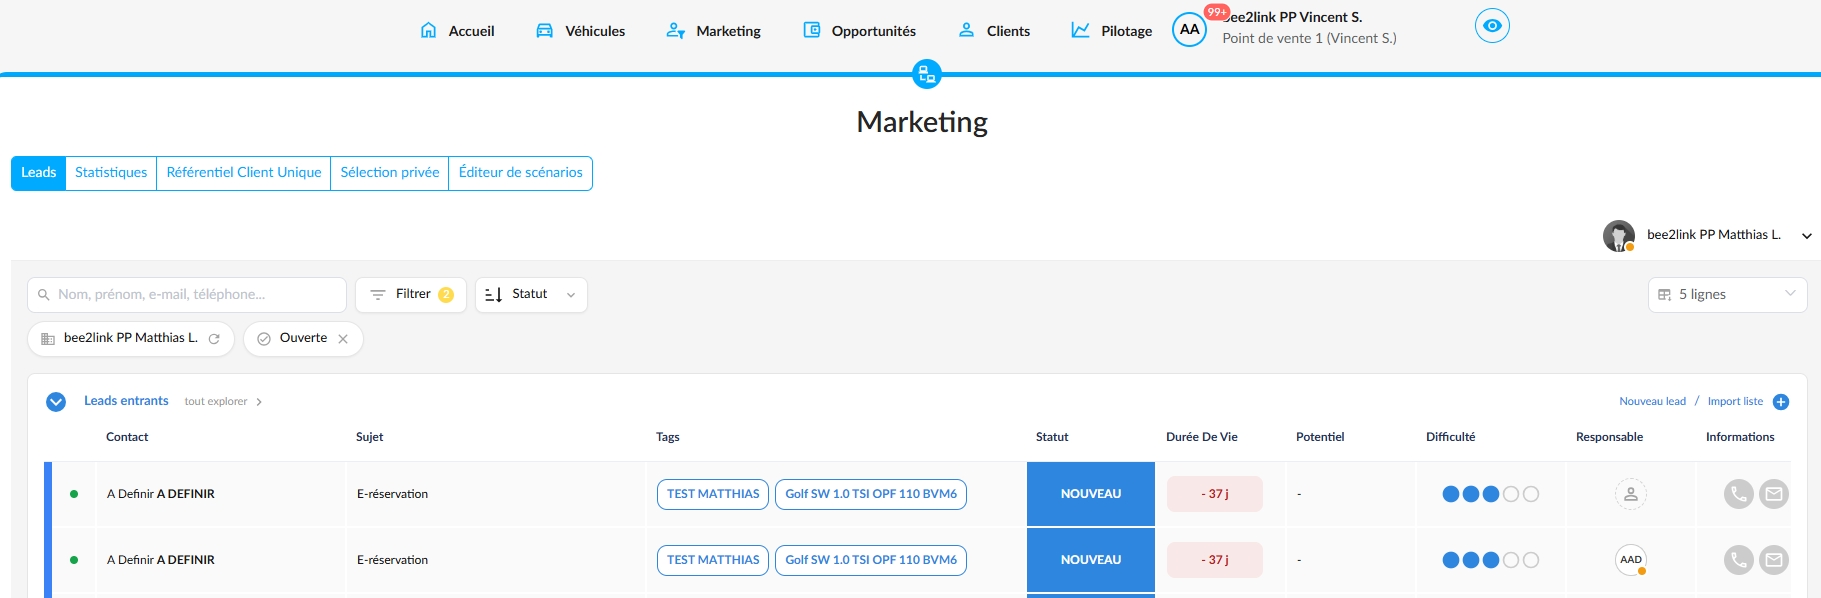Viewport: 1821px width, 598px height.
Task: Open the Statut sort dropdown
Action: click(531, 295)
